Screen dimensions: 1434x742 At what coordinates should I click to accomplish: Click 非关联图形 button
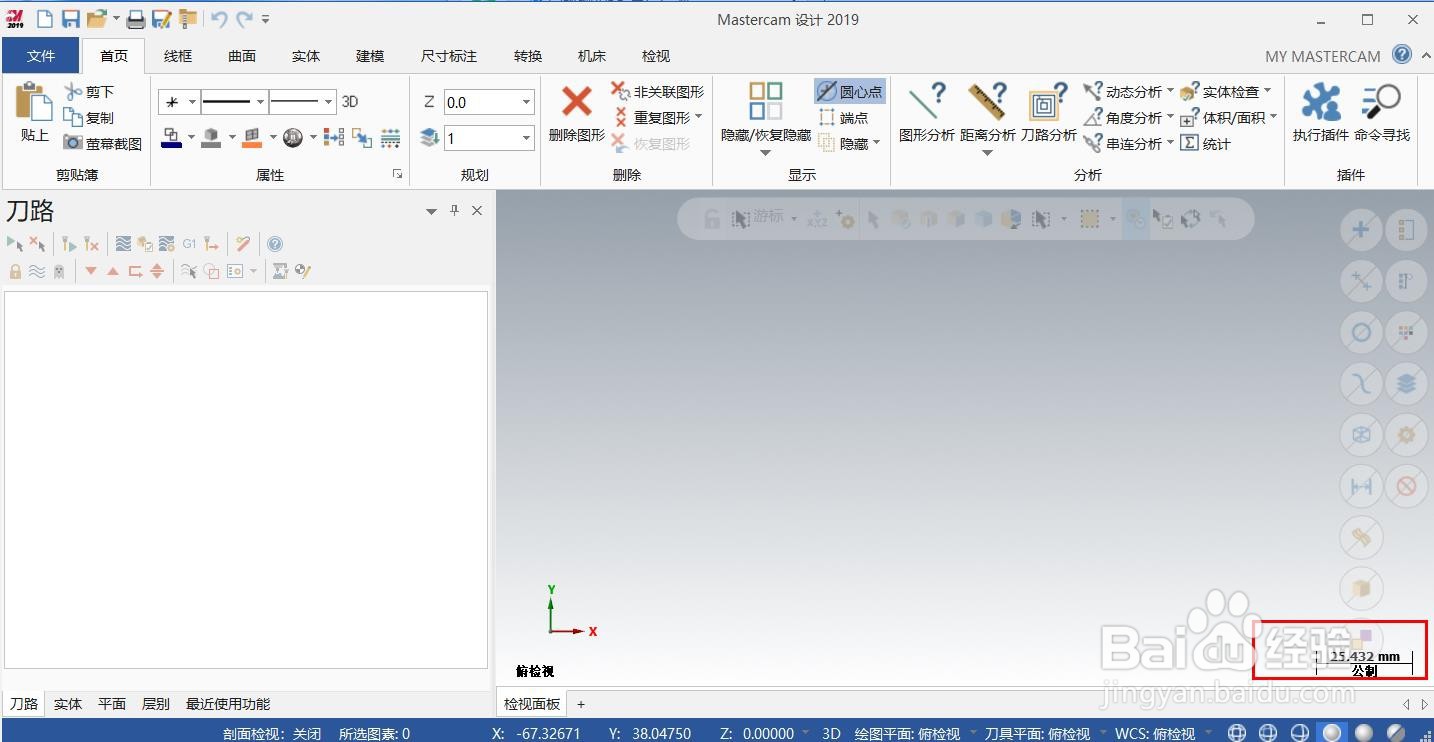click(658, 92)
